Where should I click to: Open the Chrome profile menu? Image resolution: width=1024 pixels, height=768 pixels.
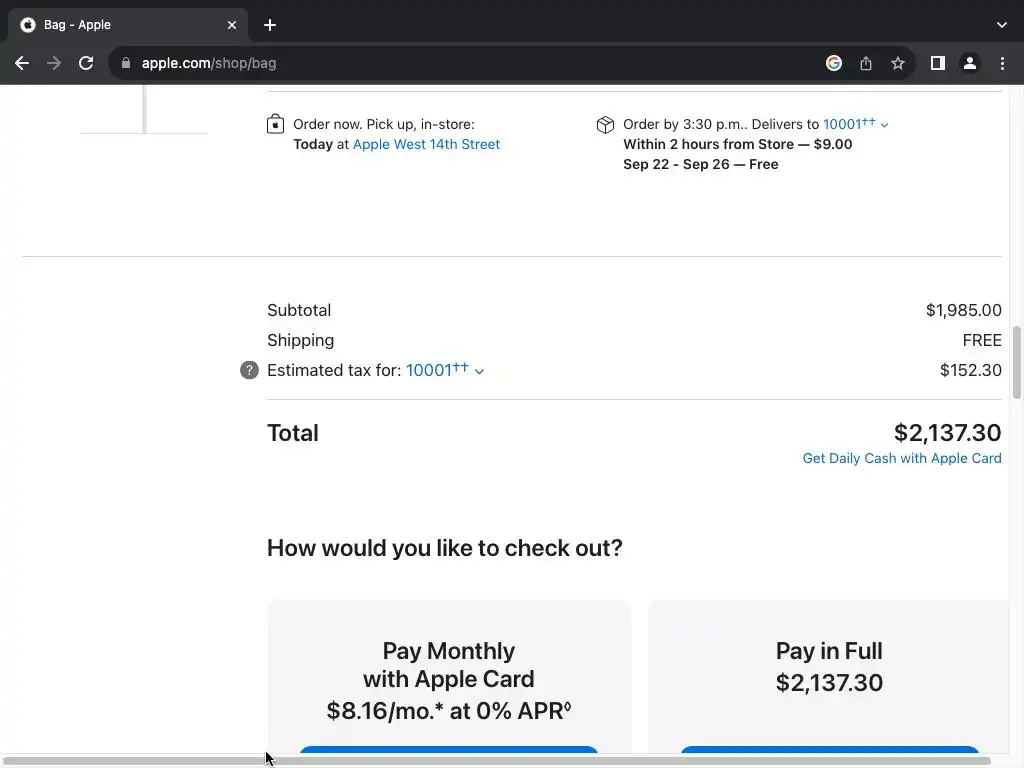click(x=970, y=63)
